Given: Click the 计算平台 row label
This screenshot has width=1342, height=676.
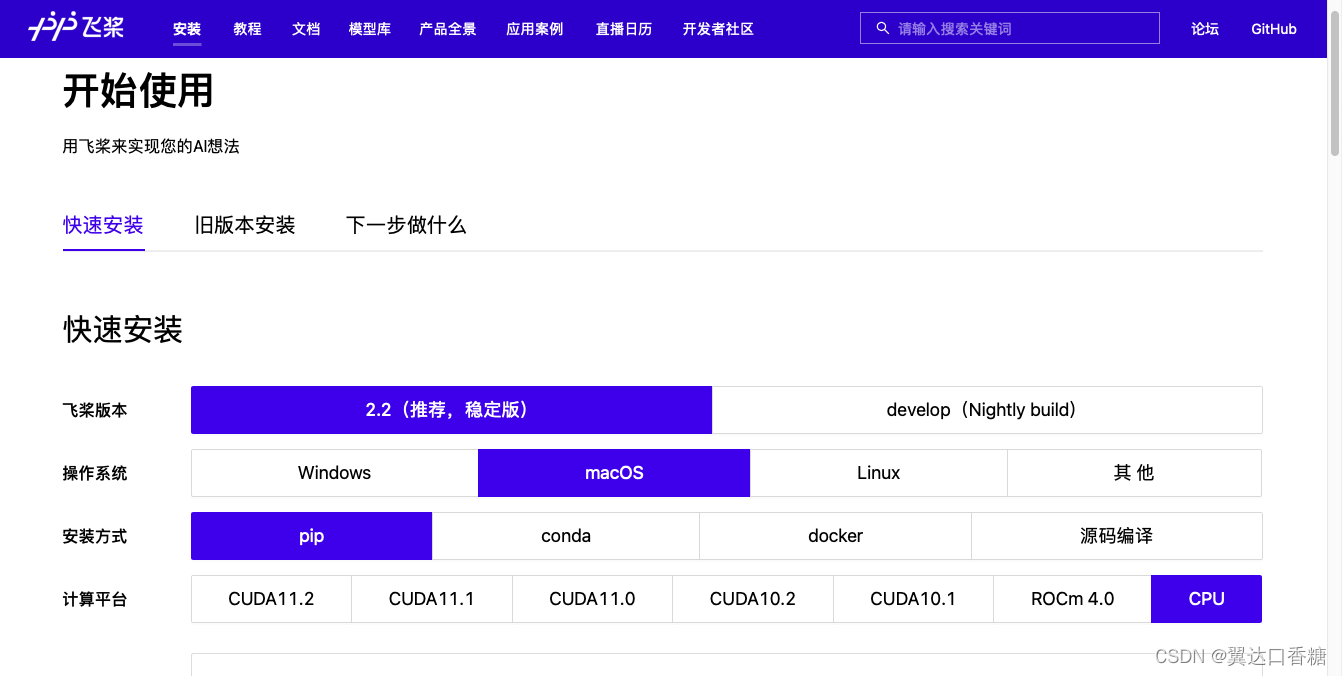Looking at the screenshot, I should pyautogui.click(x=95, y=599).
